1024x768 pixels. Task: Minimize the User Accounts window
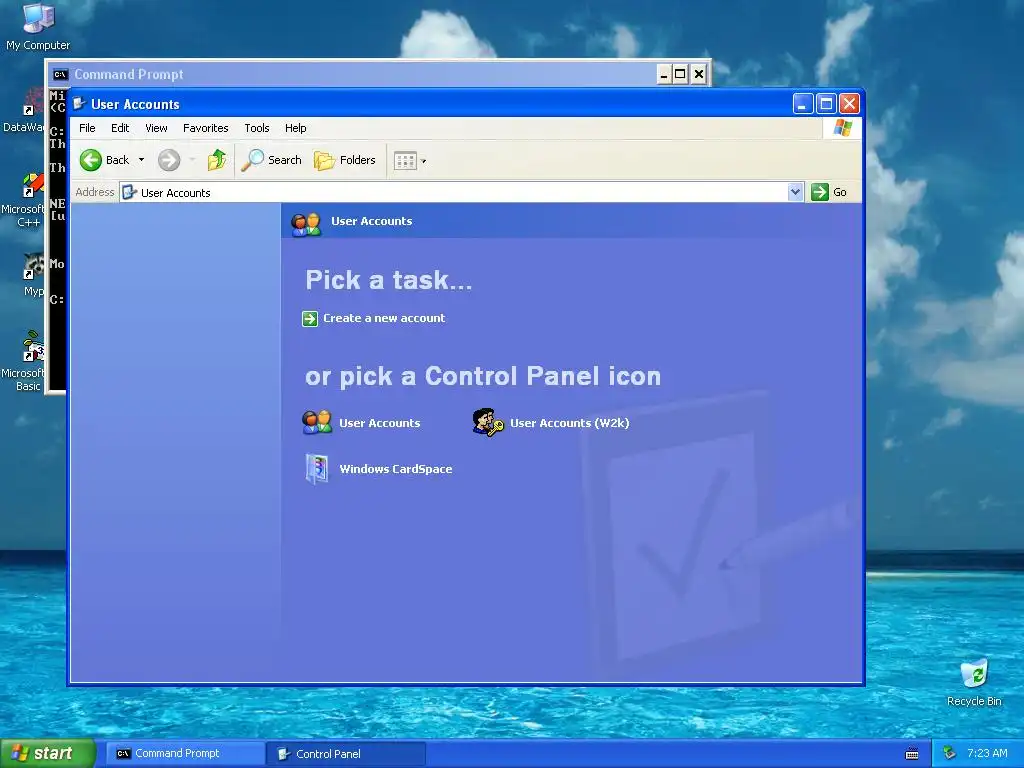click(x=803, y=104)
